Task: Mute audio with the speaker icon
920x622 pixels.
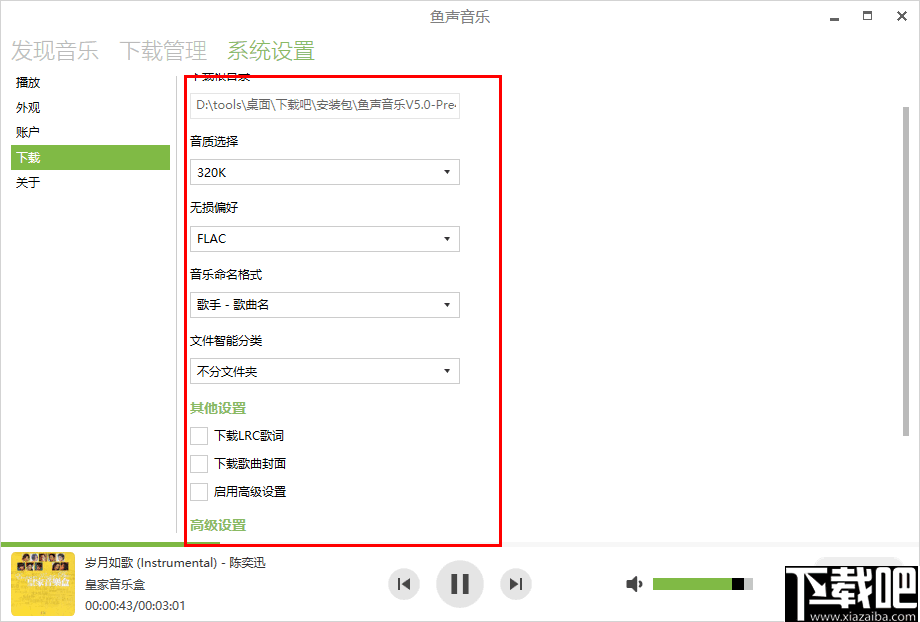Action: click(x=634, y=584)
